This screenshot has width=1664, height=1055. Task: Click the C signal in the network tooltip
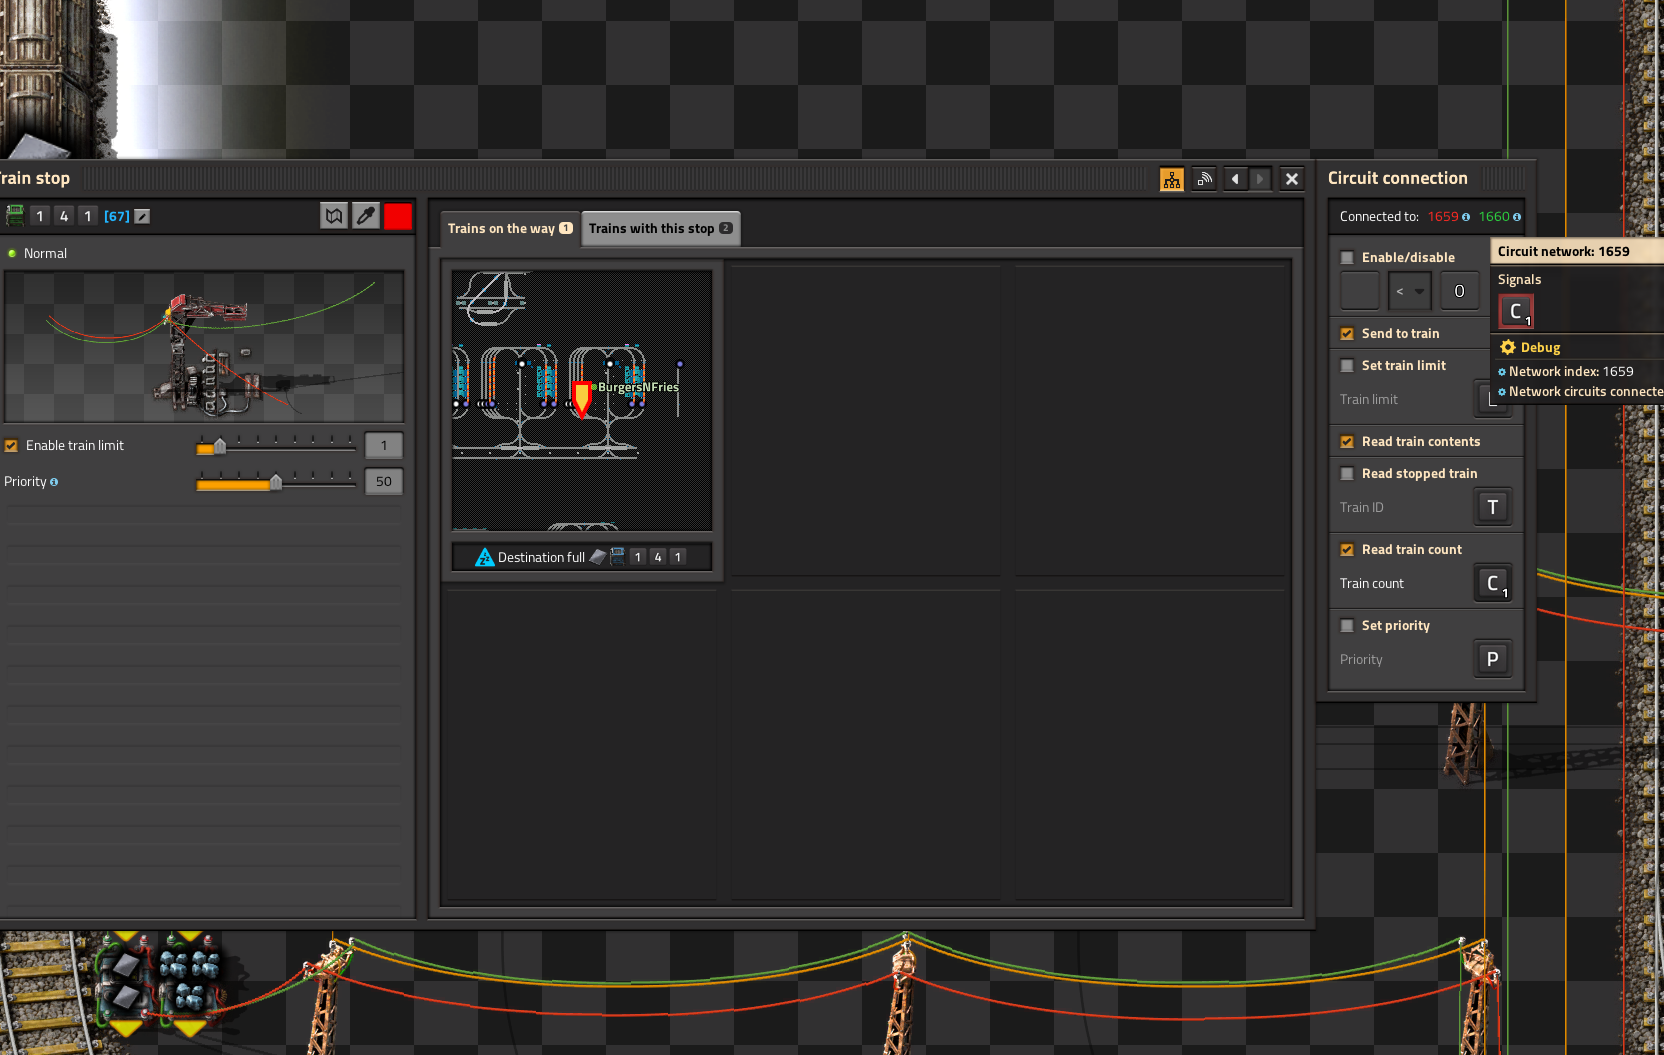1516,312
